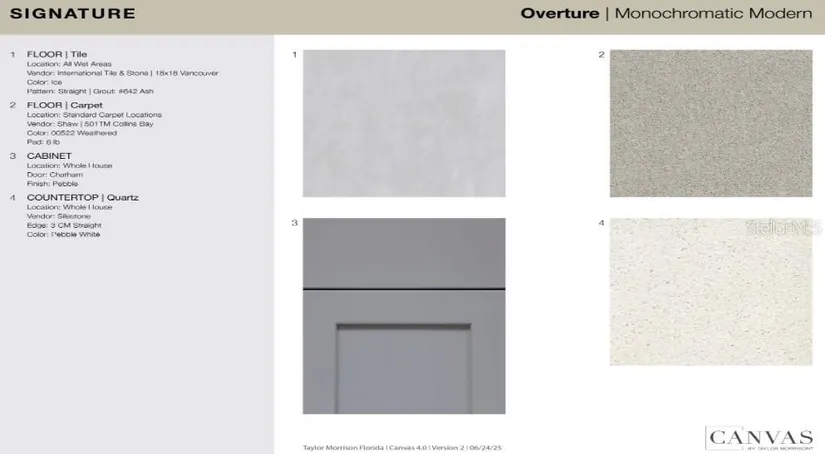The width and height of the screenshot is (825, 454).
Task: Click the Vendor: Silestone line
Action: (59, 216)
